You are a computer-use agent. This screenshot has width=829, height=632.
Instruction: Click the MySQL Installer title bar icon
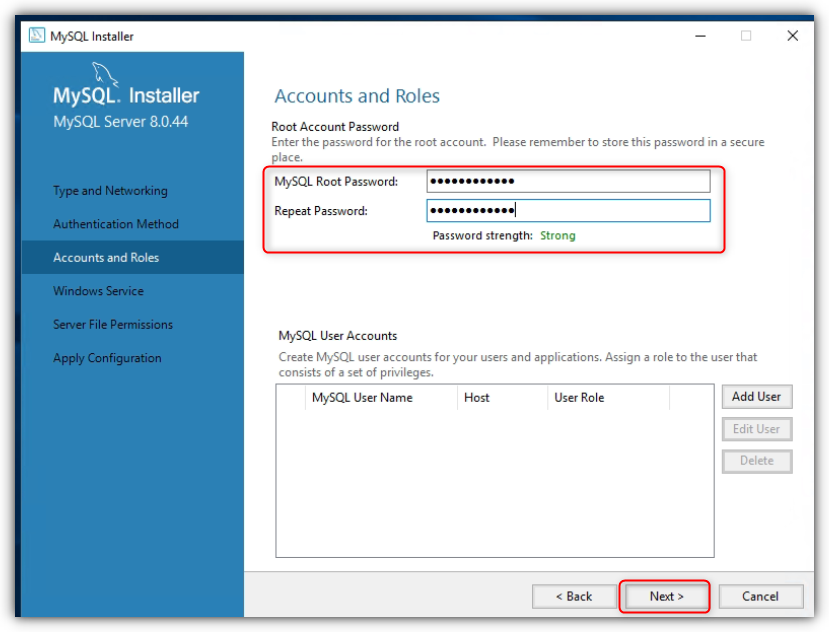tap(36, 35)
